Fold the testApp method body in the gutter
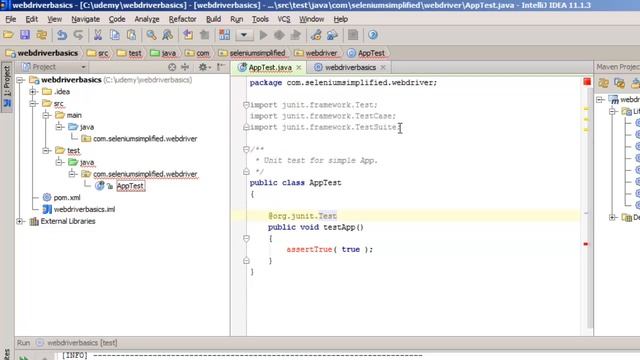 pyautogui.click(x=246, y=238)
